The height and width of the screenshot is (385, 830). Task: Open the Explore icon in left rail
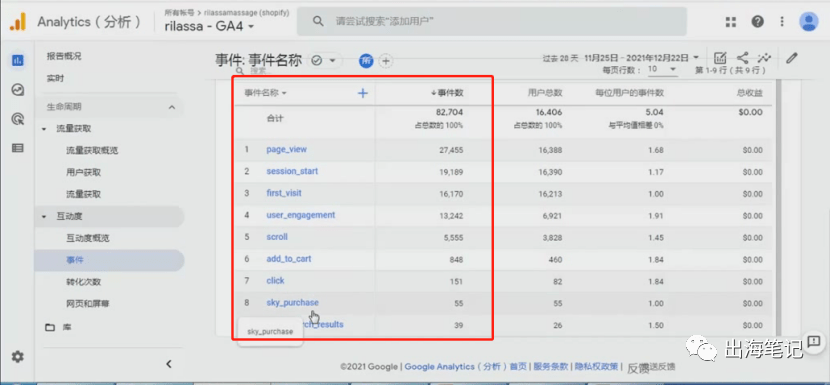point(18,90)
